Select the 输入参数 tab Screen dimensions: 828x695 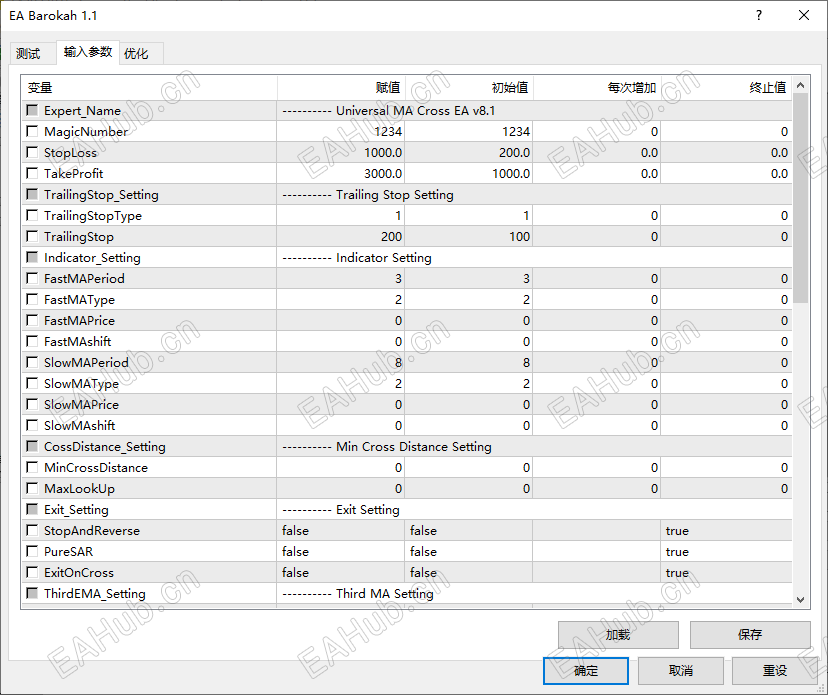click(88, 52)
